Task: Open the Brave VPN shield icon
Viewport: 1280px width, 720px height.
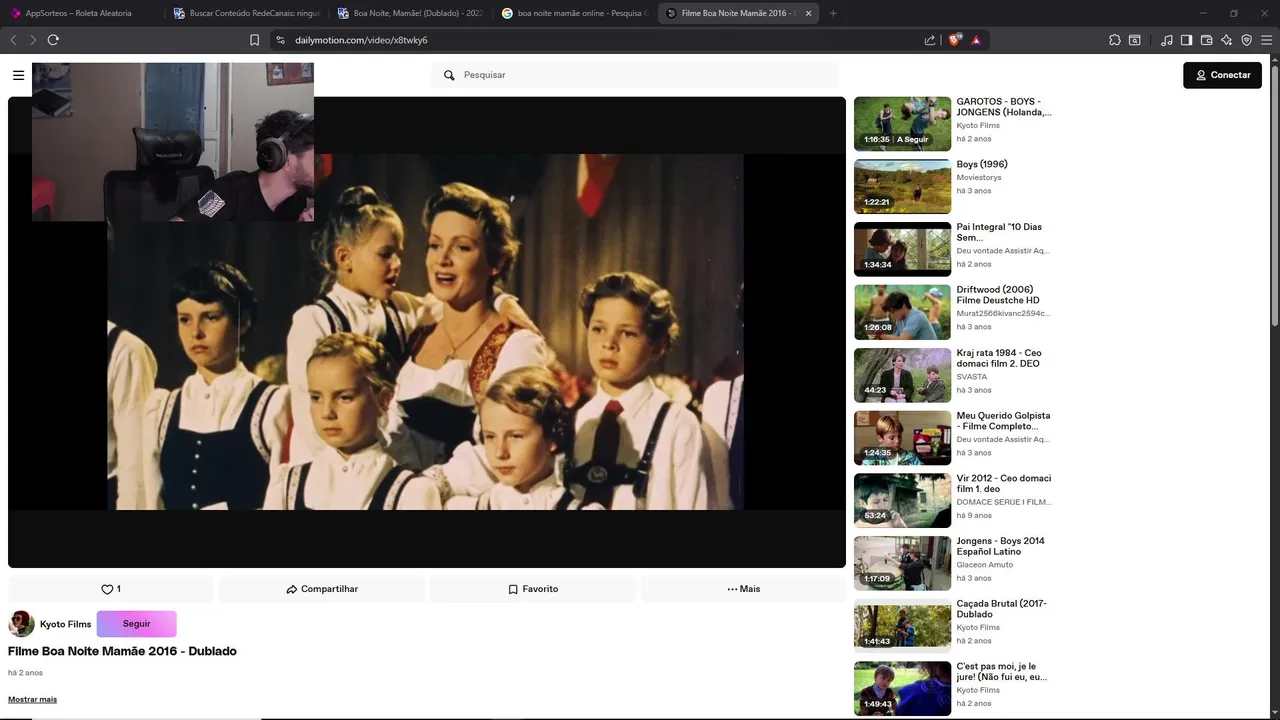Action: tap(1246, 40)
